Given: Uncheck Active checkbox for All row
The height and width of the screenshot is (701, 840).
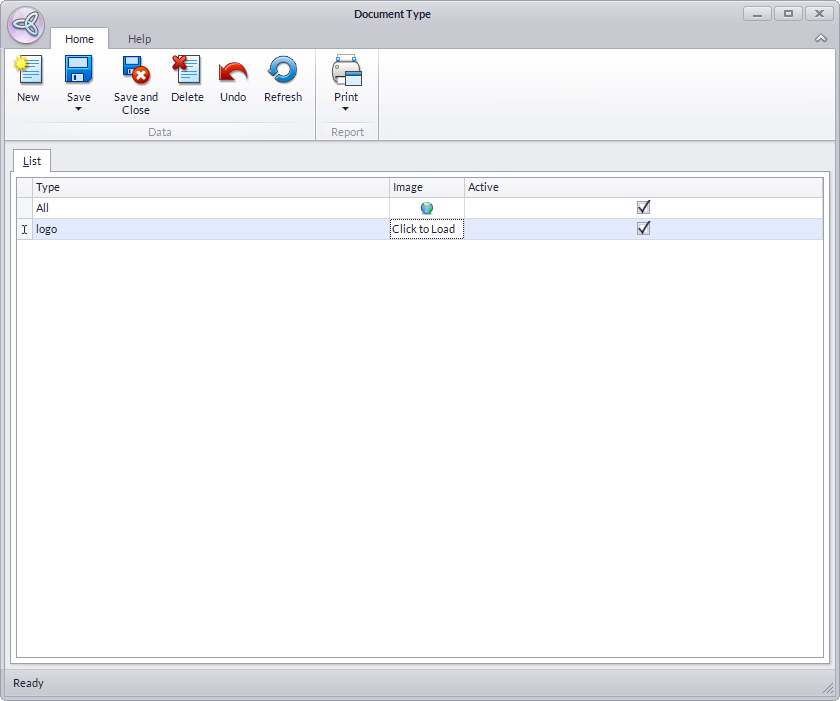Looking at the screenshot, I should coord(644,208).
